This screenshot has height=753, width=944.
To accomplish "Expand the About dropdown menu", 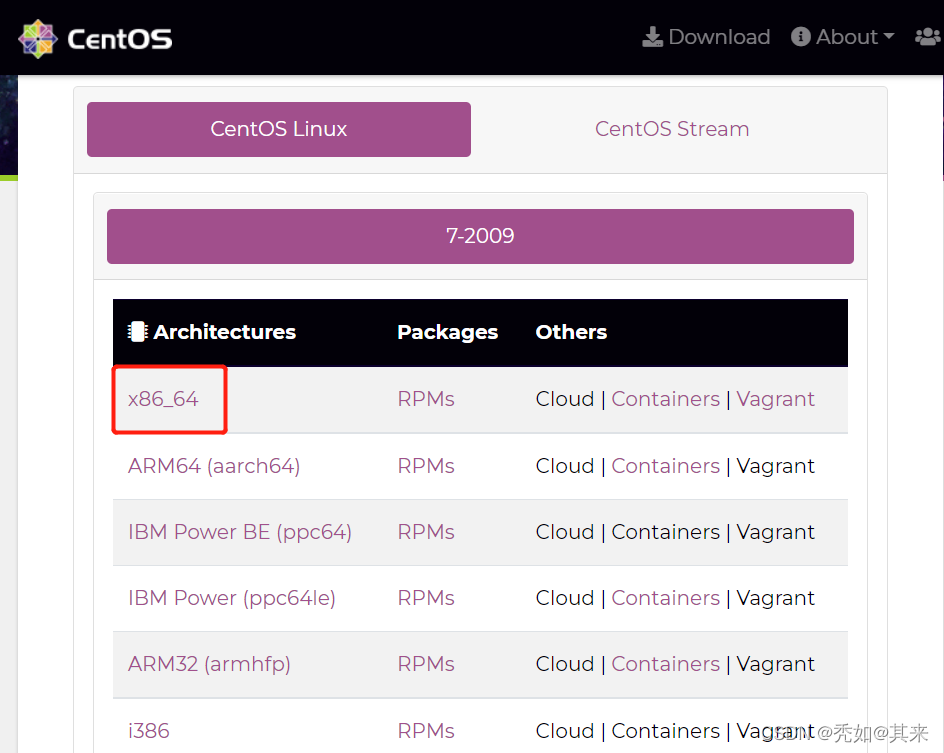I will [843, 37].
